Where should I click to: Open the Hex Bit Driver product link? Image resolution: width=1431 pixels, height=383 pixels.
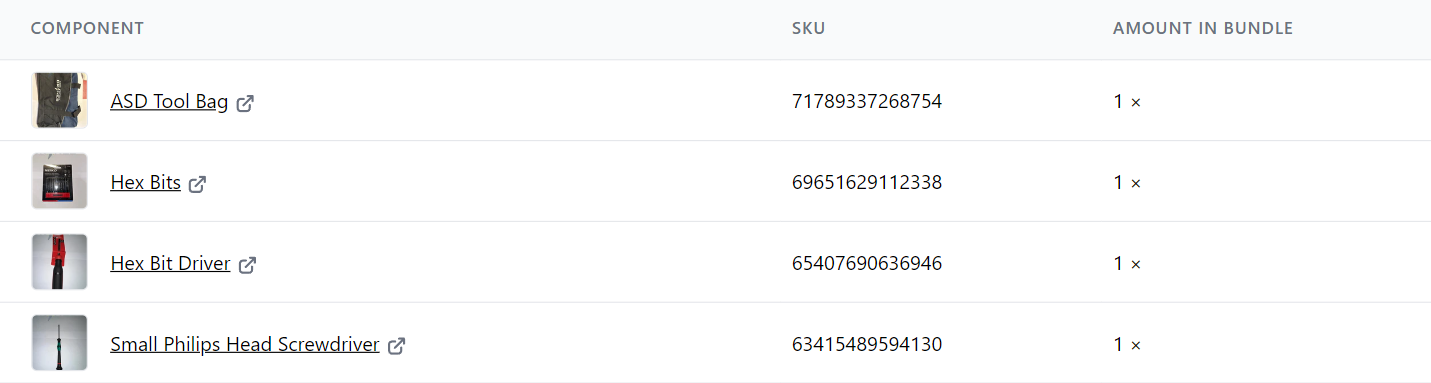(170, 264)
